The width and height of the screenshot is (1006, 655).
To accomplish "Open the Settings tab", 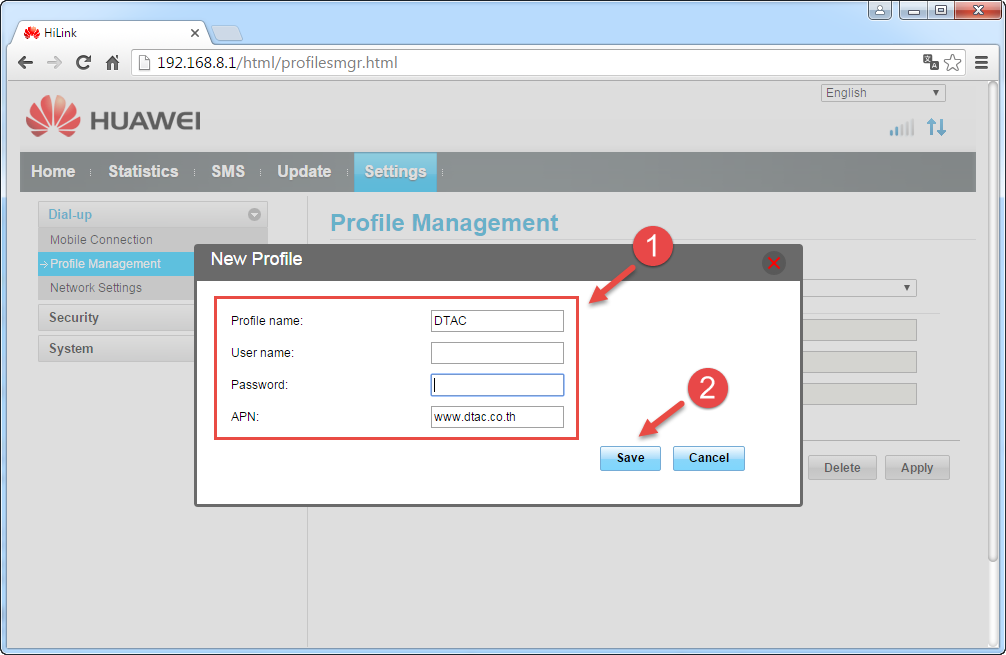I will coord(395,172).
